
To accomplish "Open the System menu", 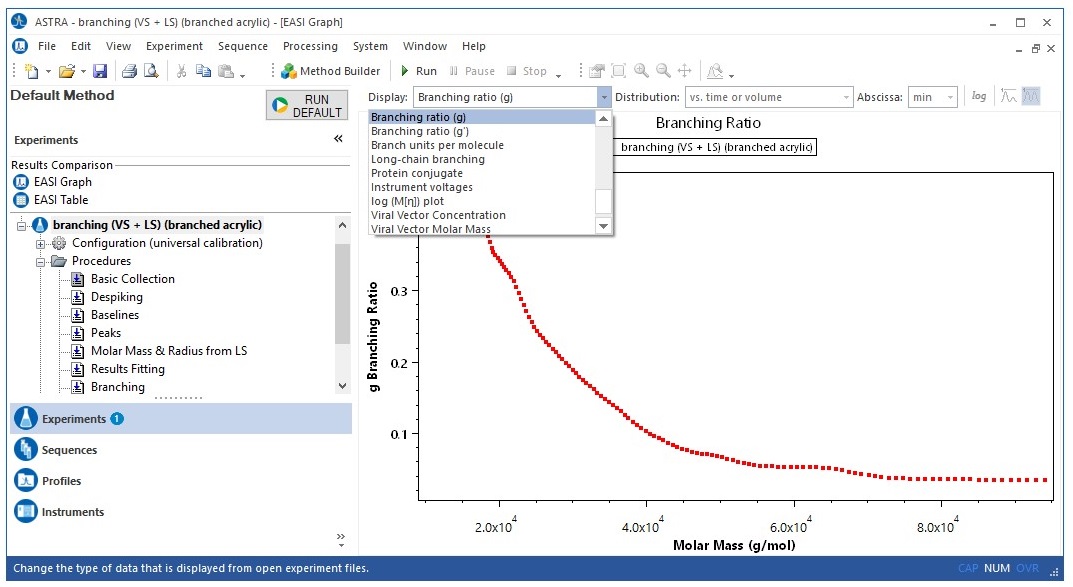I will pos(370,46).
